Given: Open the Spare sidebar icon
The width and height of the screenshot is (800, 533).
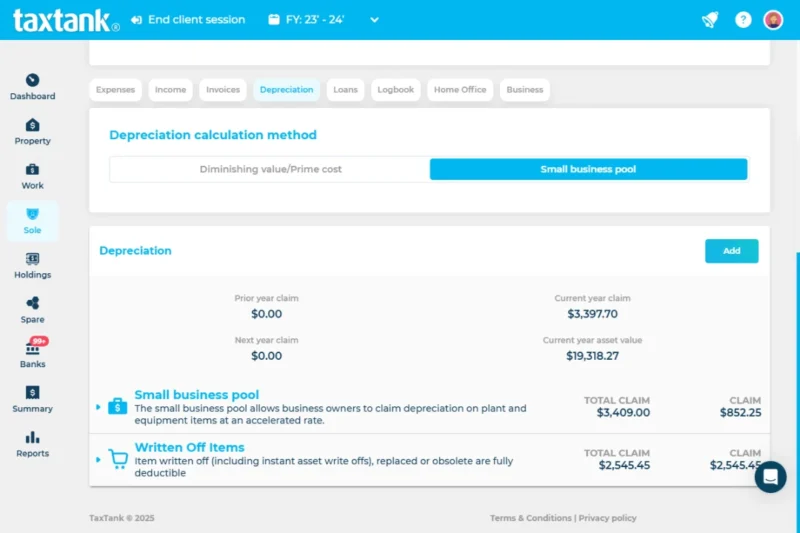Looking at the screenshot, I should [32, 304].
